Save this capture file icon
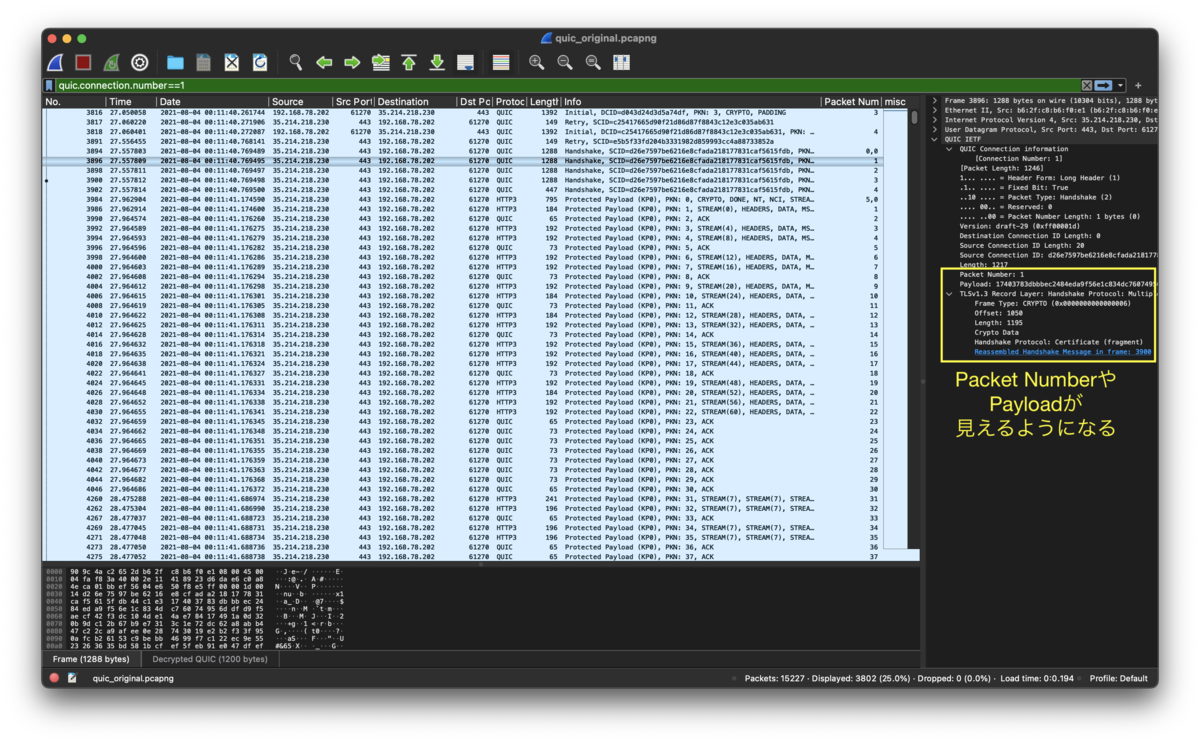The image size is (1200, 743). coord(203,63)
